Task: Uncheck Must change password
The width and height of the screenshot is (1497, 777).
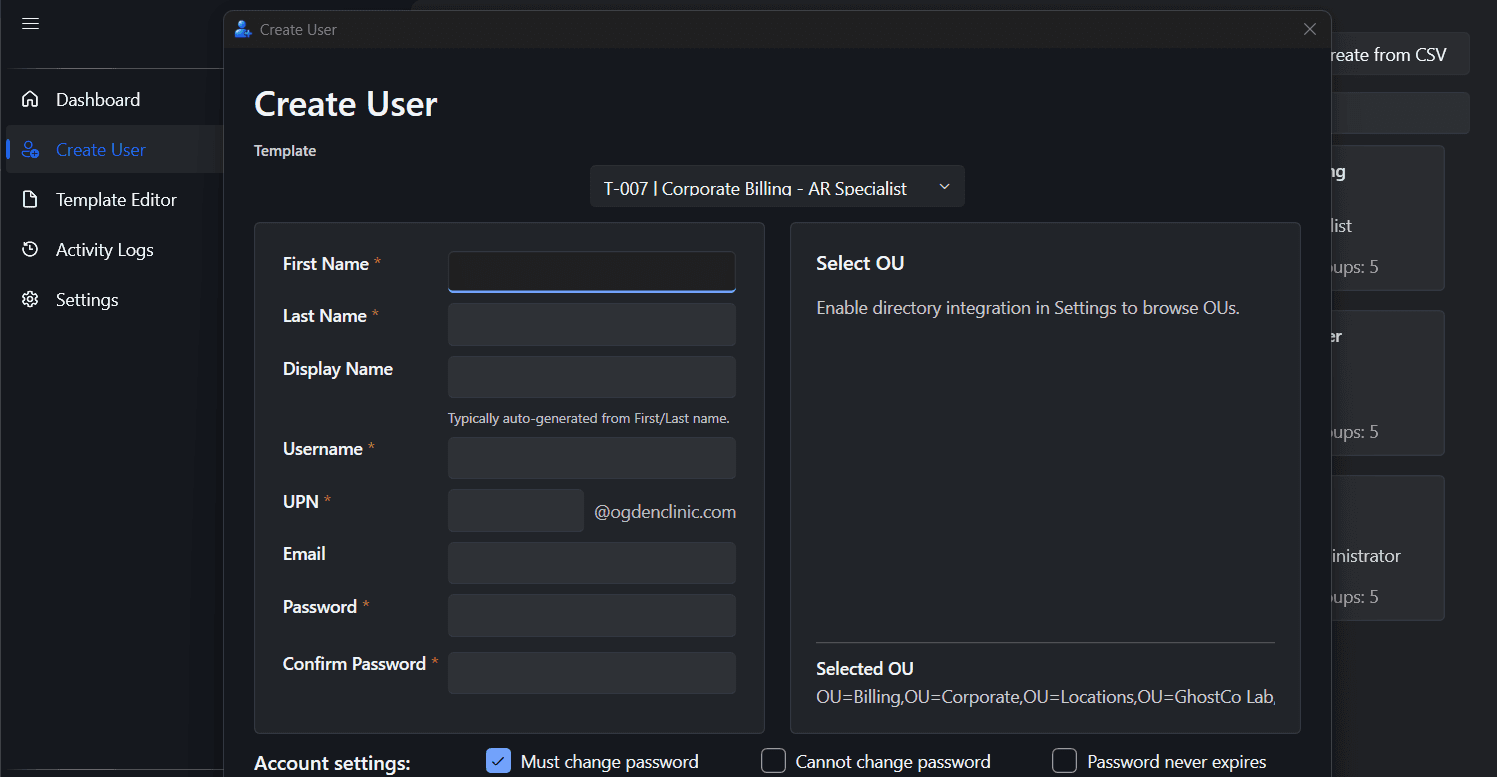Action: coord(499,761)
